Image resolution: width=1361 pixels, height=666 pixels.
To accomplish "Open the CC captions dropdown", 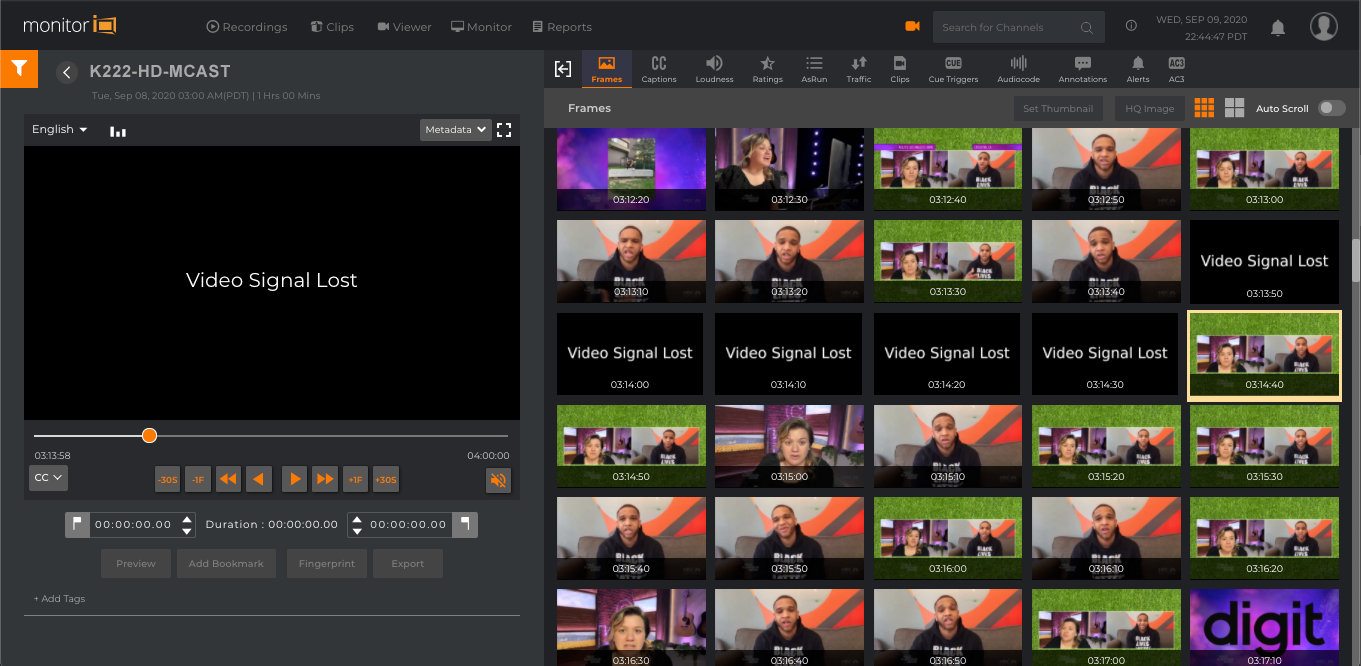I will [48, 478].
